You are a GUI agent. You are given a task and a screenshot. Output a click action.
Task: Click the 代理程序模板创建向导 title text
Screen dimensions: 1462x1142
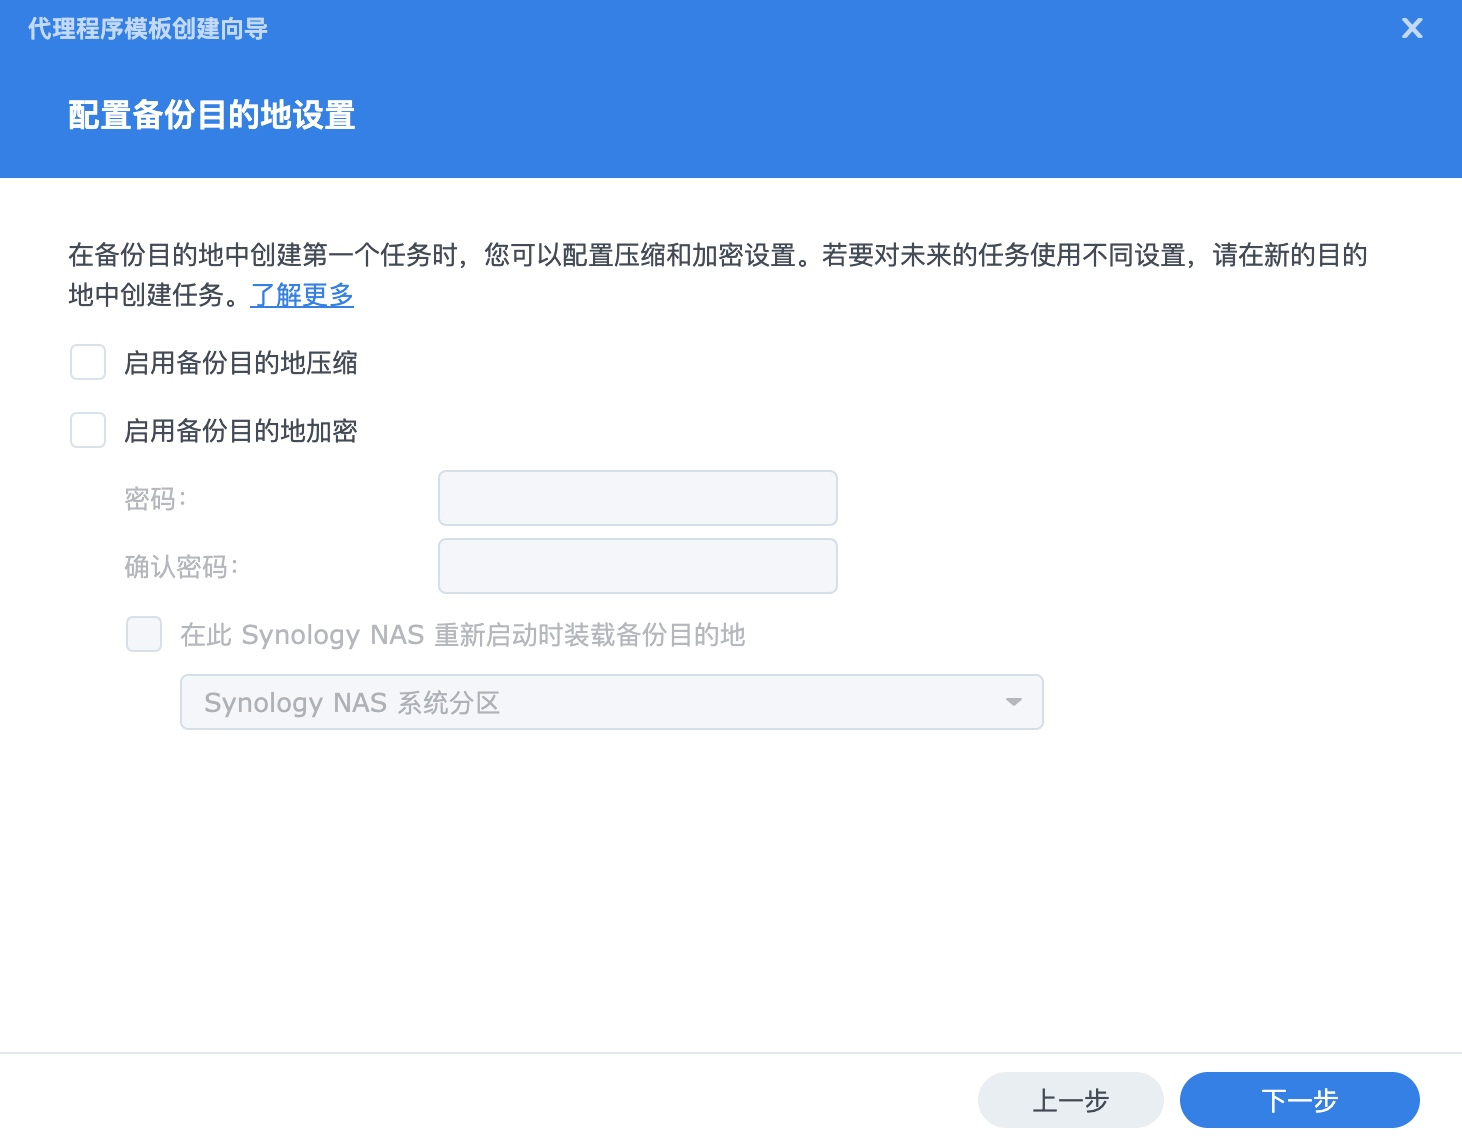point(148,29)
